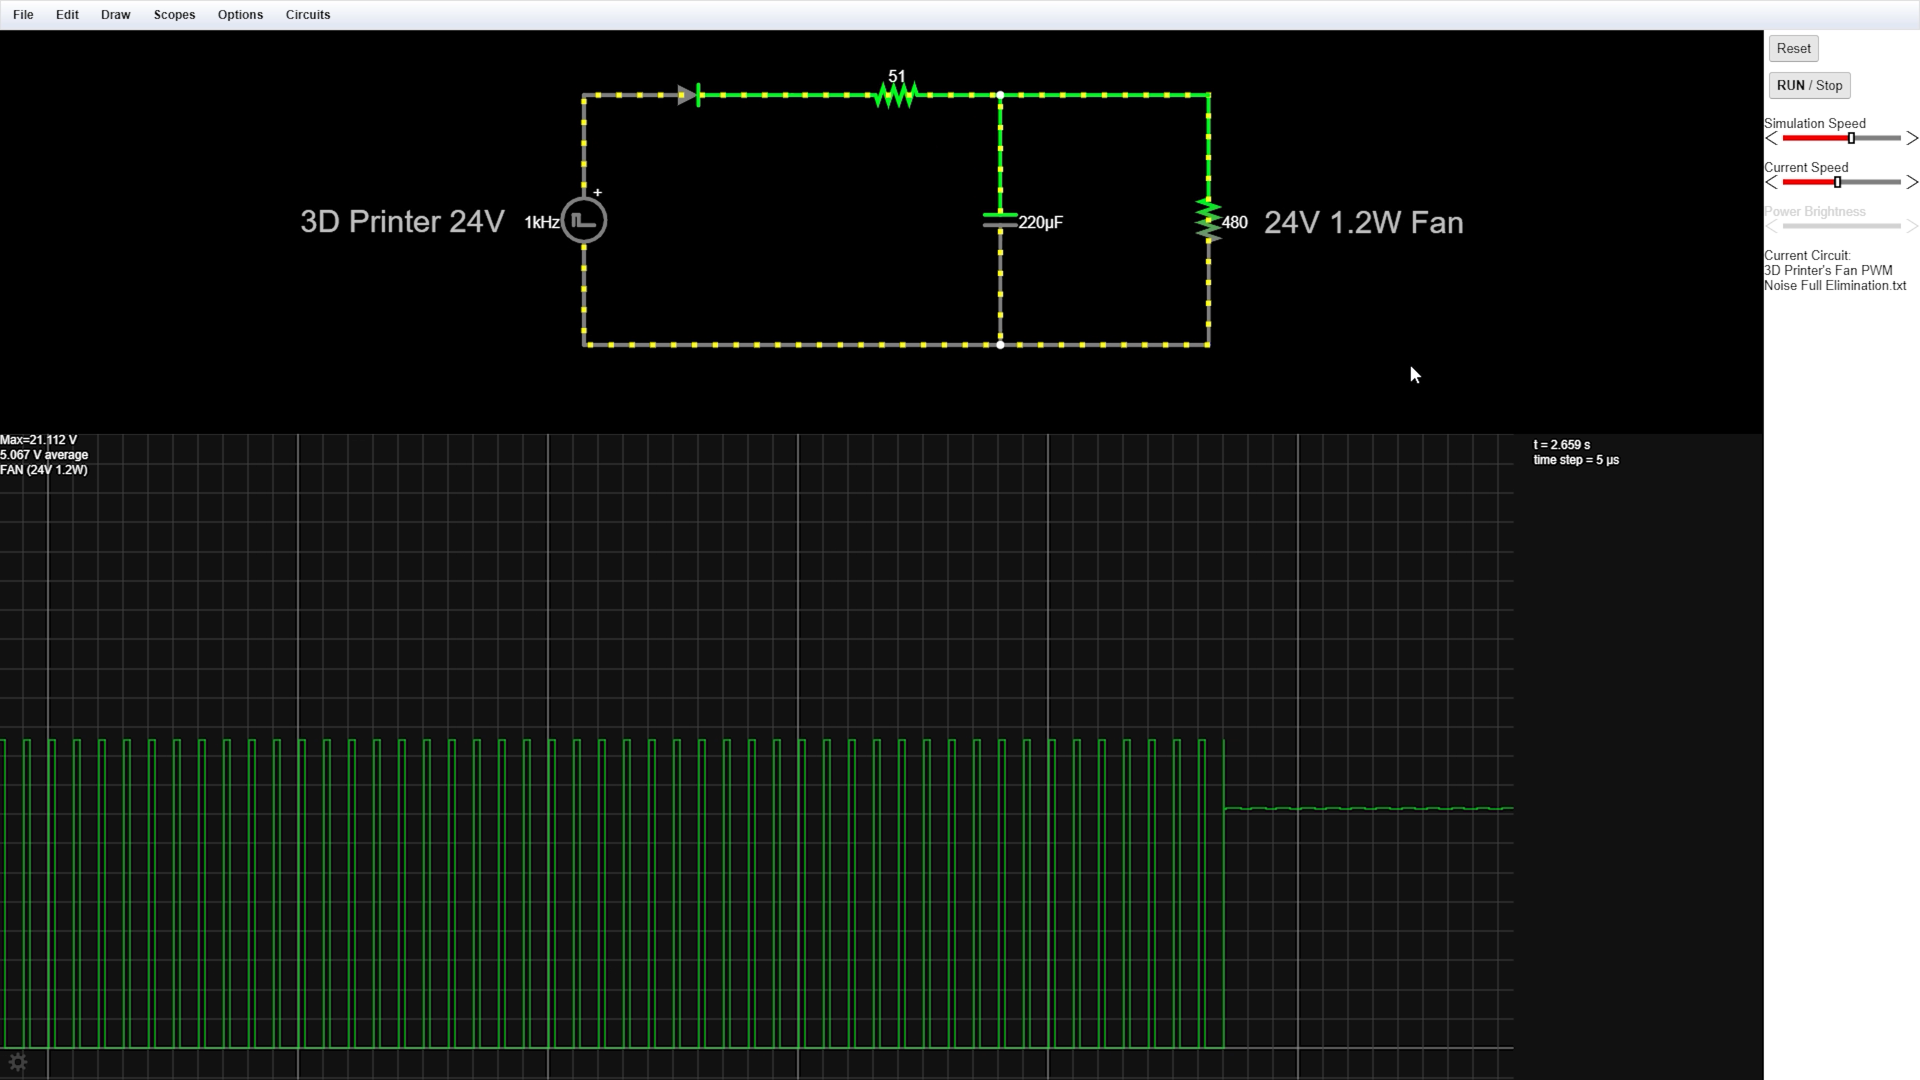Click the decrease arrow beside Current Speed

click(x=1770, y=183)
